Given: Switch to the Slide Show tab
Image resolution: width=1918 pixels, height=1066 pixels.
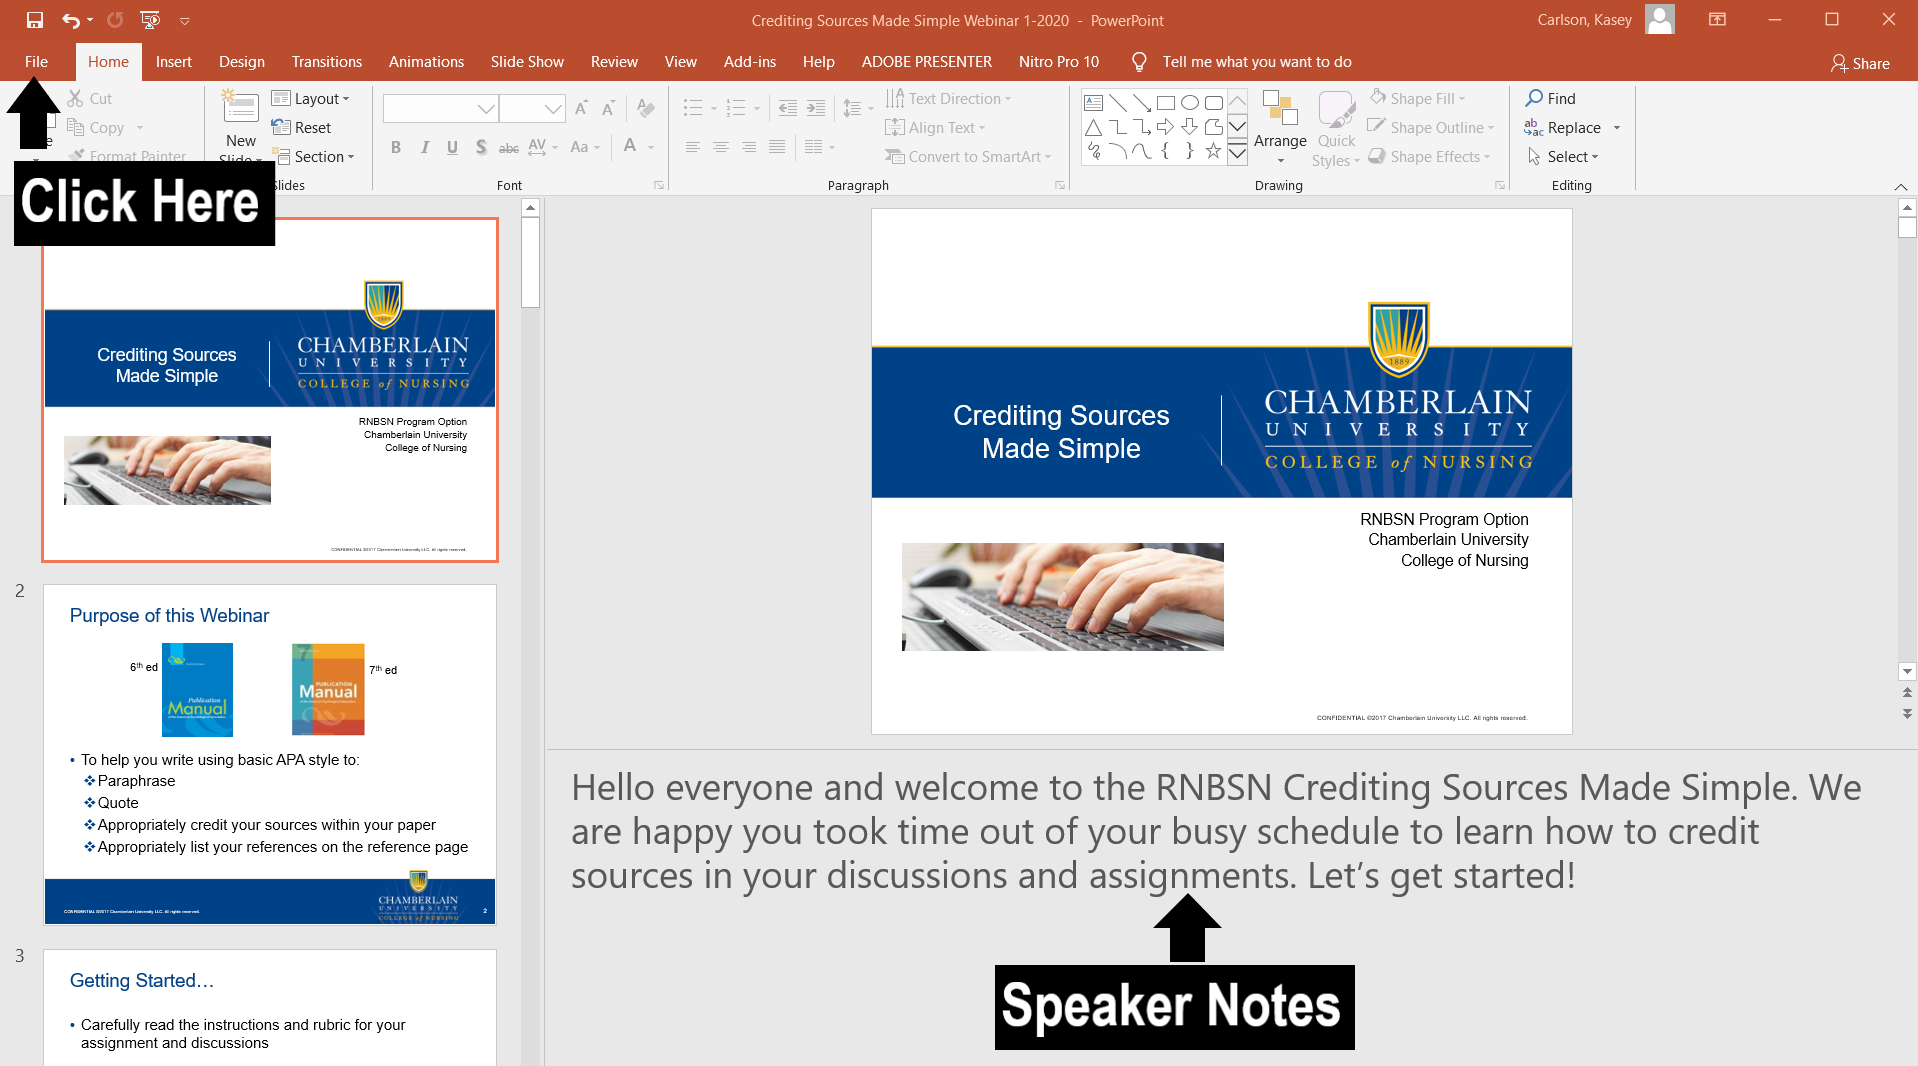Looking at the screenshot, I should coord(527,62).
